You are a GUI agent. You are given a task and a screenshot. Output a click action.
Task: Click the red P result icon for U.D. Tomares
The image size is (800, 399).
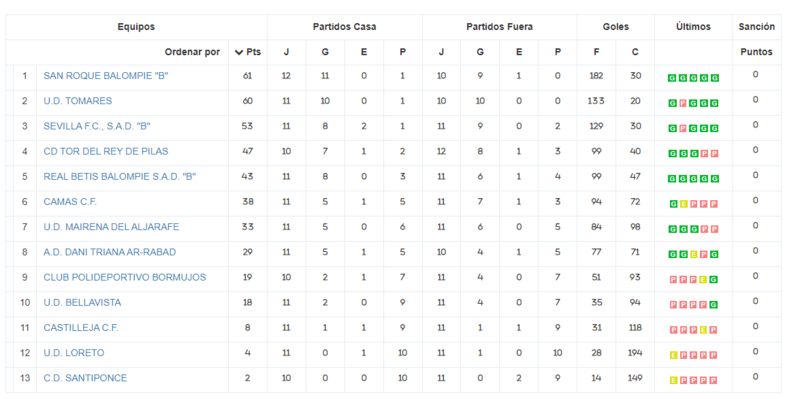point(683,103)
